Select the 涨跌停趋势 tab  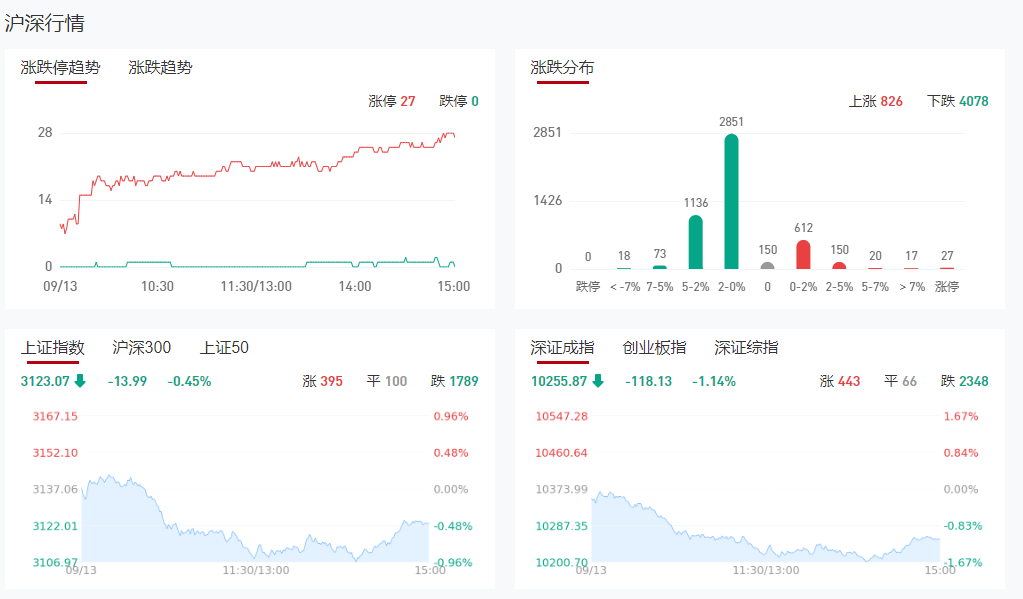[x=60, y=68]
